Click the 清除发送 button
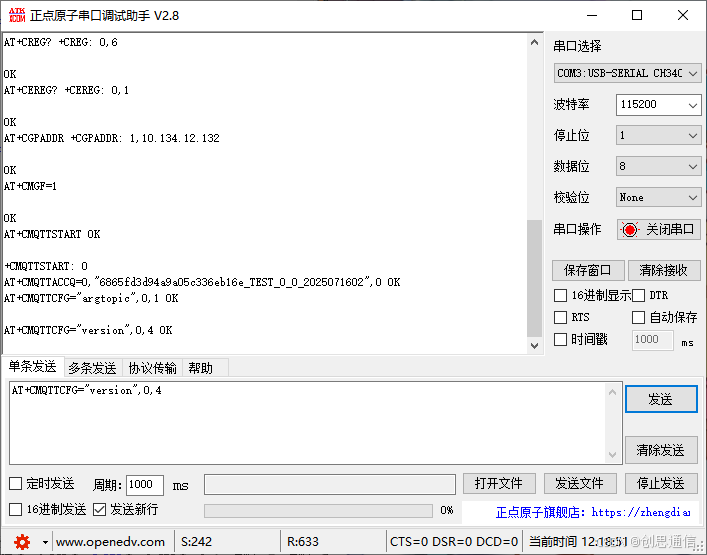The image size is (707, 555). 661,450
